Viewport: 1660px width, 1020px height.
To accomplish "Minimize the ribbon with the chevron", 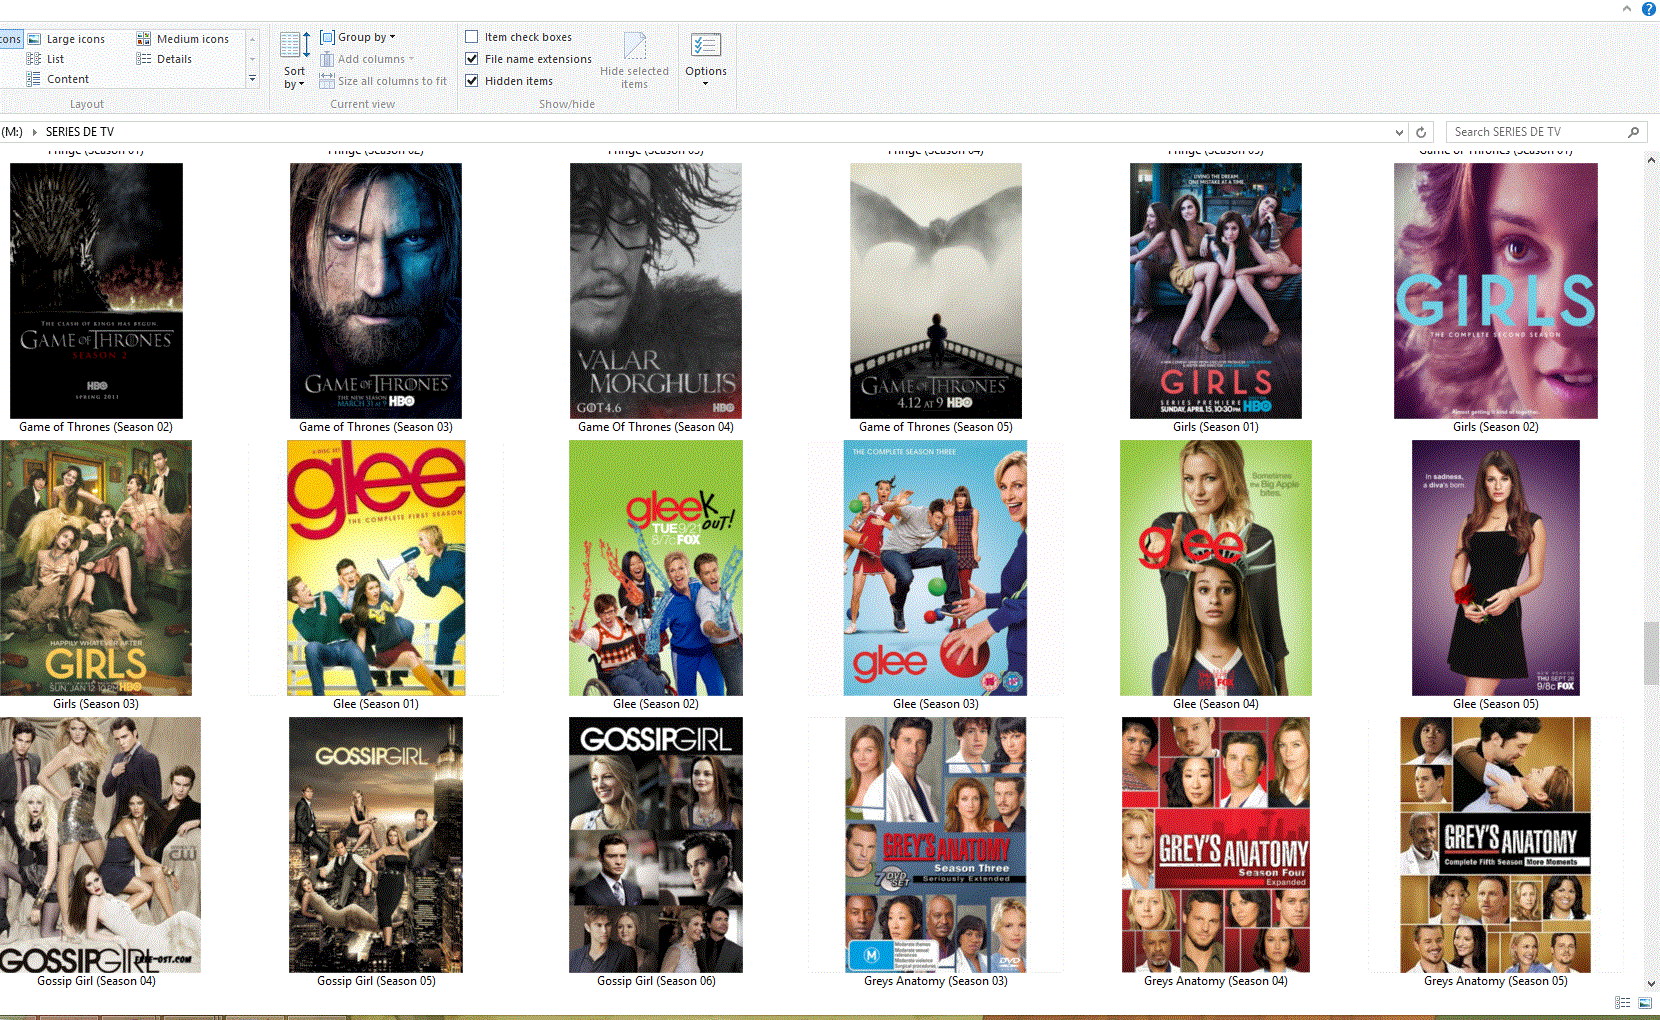I will point(1627,9).
